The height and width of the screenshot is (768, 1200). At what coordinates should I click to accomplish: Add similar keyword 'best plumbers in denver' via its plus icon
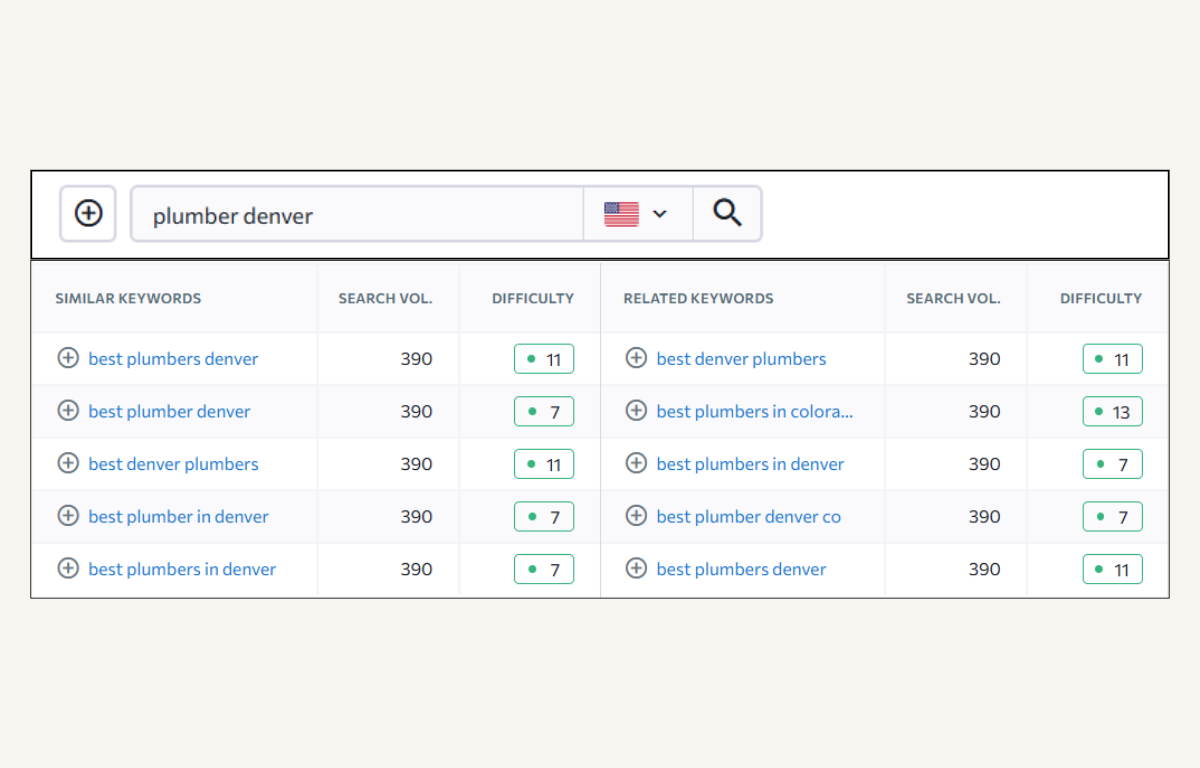(x=68, y=568)
